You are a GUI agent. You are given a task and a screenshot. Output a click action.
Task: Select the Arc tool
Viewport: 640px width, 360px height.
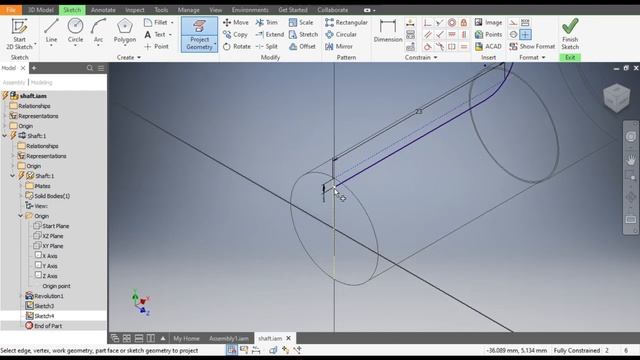pyautogui.click(x=98, y=31)
